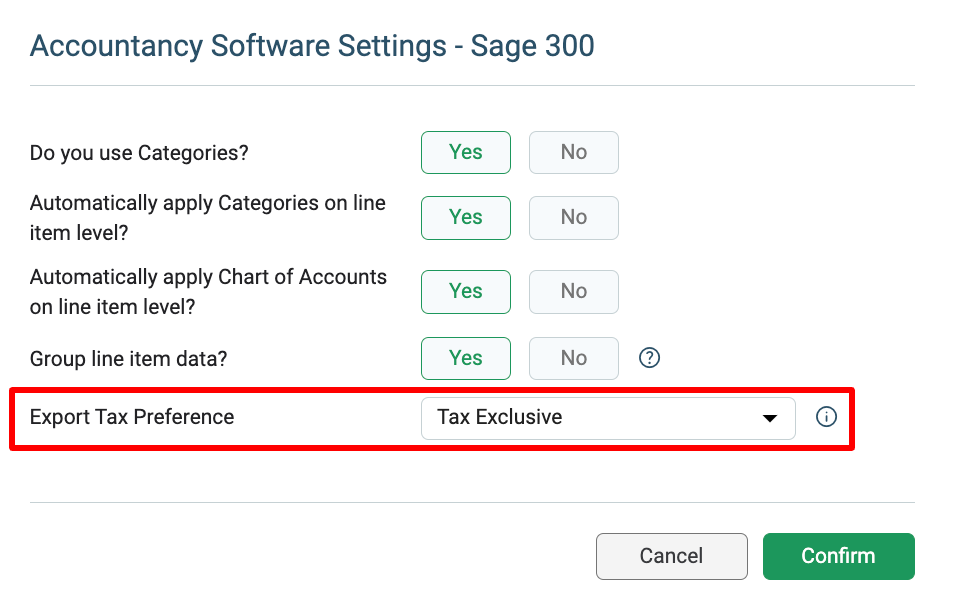Enable Yes for Group line item data
This screenshot has height=600, width=954.
(465, 358)
